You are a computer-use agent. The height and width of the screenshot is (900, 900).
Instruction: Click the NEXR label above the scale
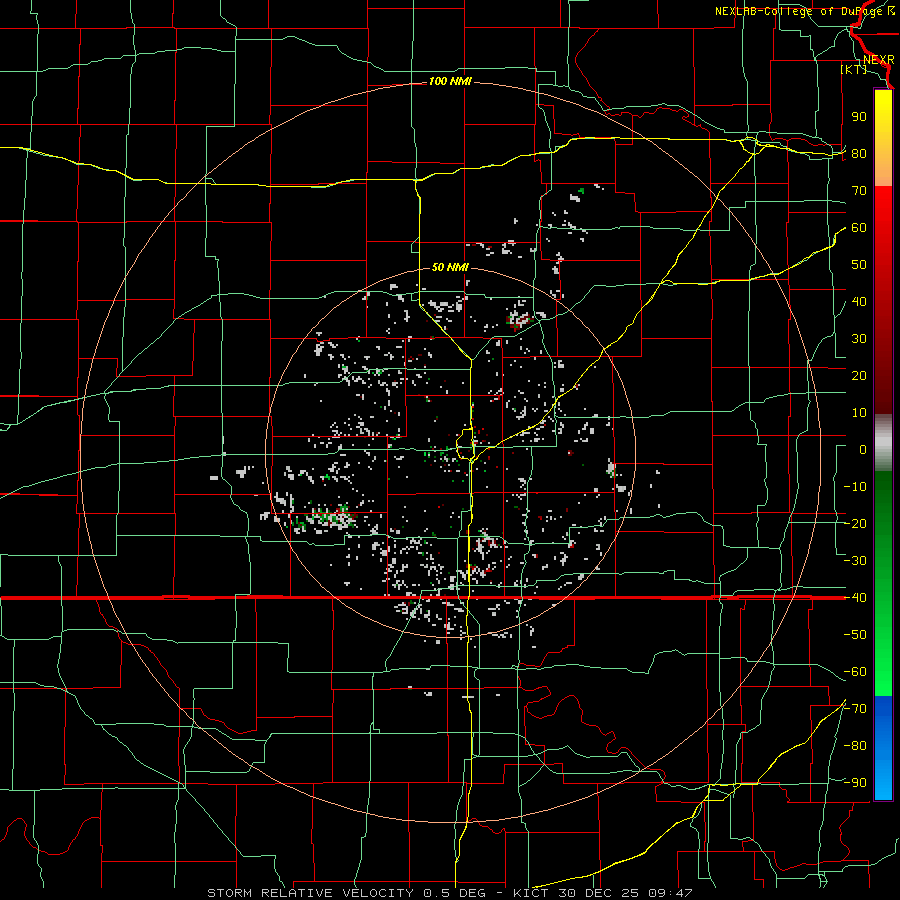tap(878, 60)
